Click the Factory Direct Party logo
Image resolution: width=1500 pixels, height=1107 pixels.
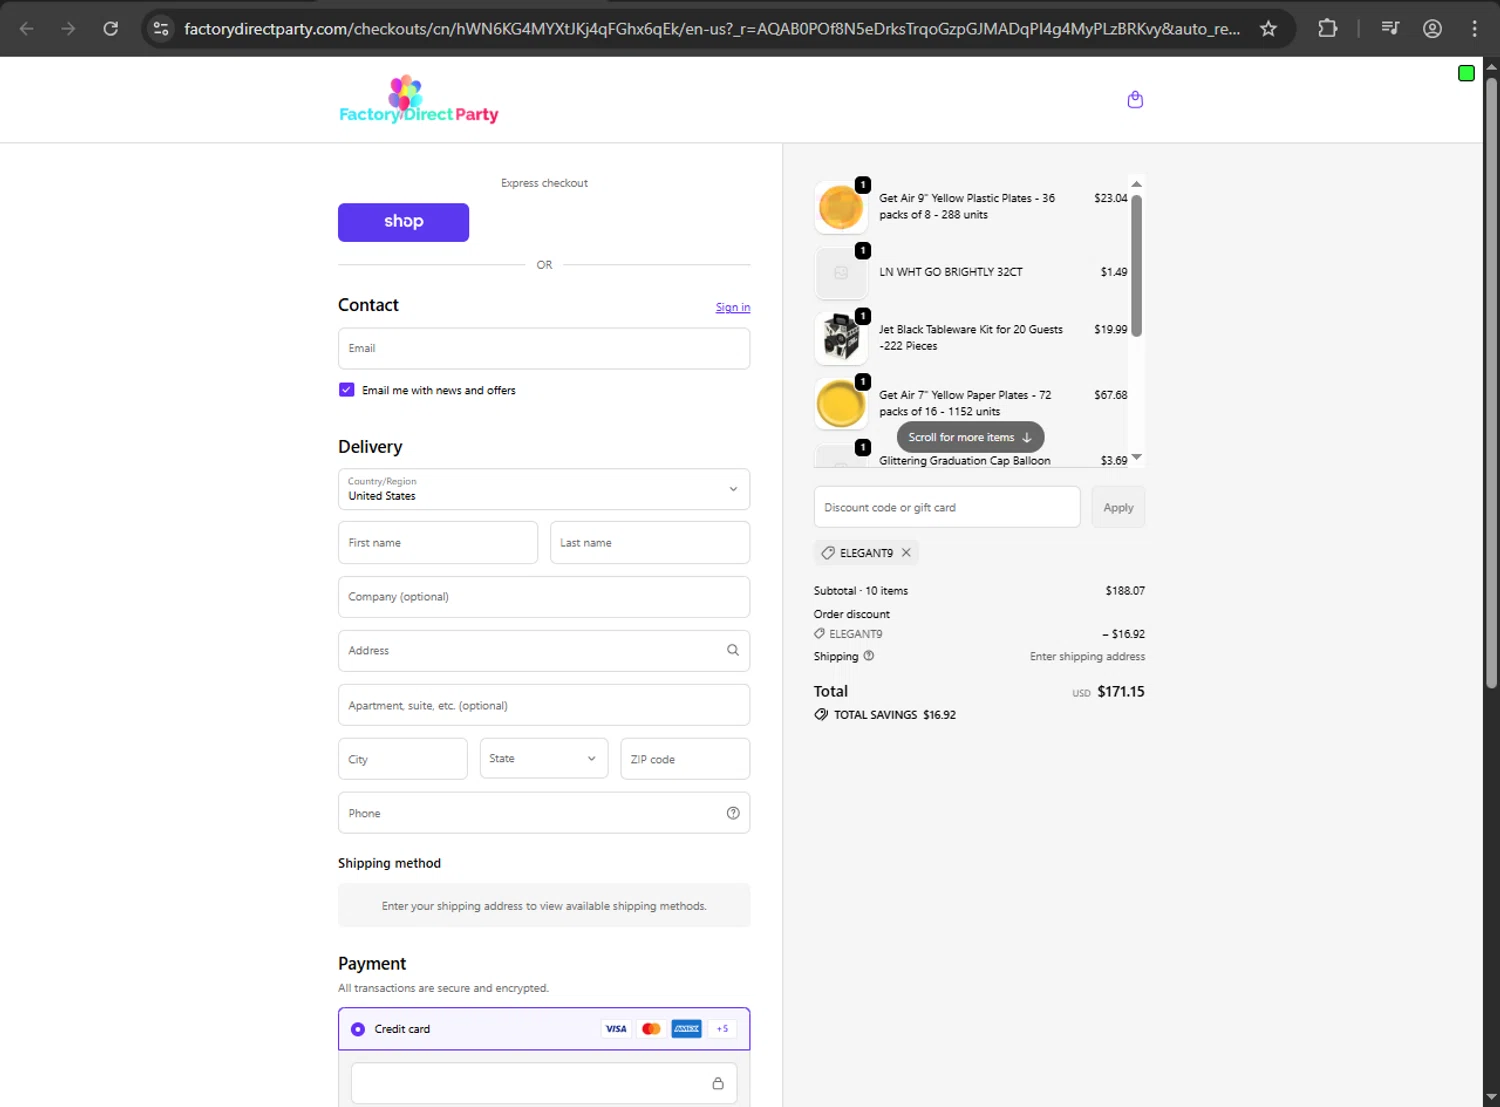pos(419,99)
